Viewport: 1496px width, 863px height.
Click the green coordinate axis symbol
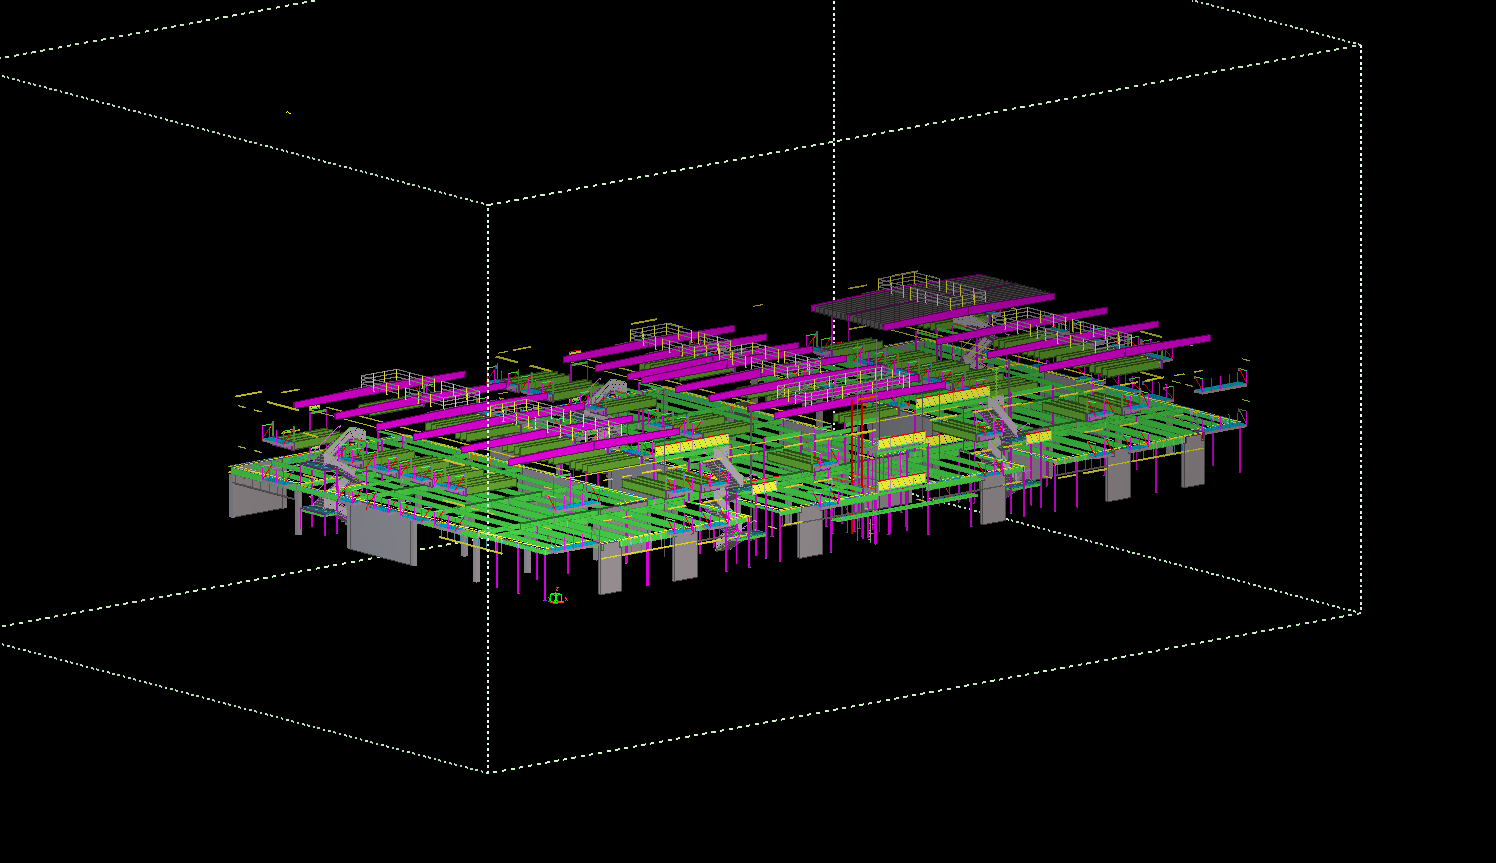(556, 598)
